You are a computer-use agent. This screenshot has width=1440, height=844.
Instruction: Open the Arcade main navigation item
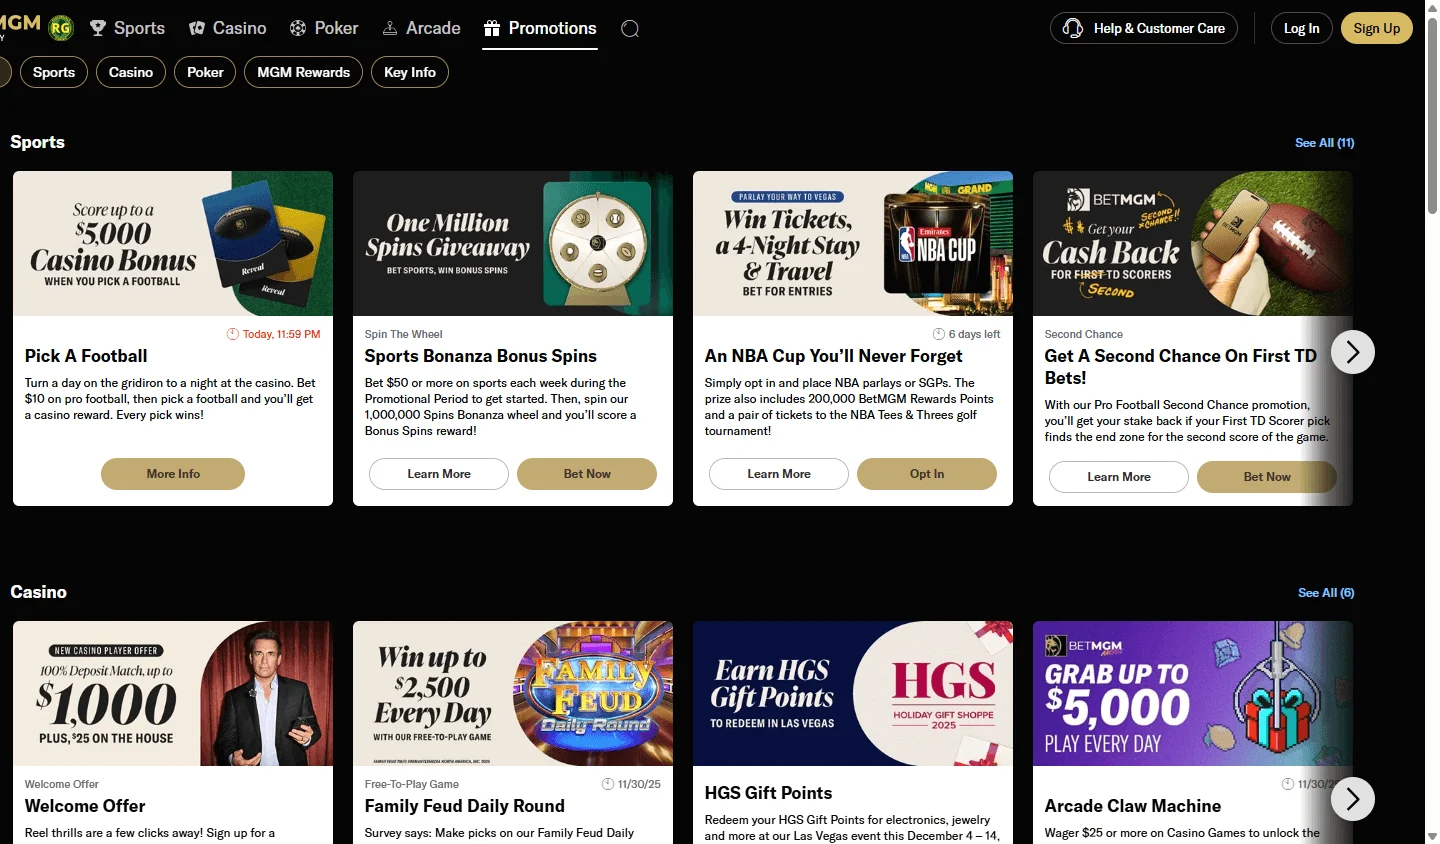click(x=421, y=28)
